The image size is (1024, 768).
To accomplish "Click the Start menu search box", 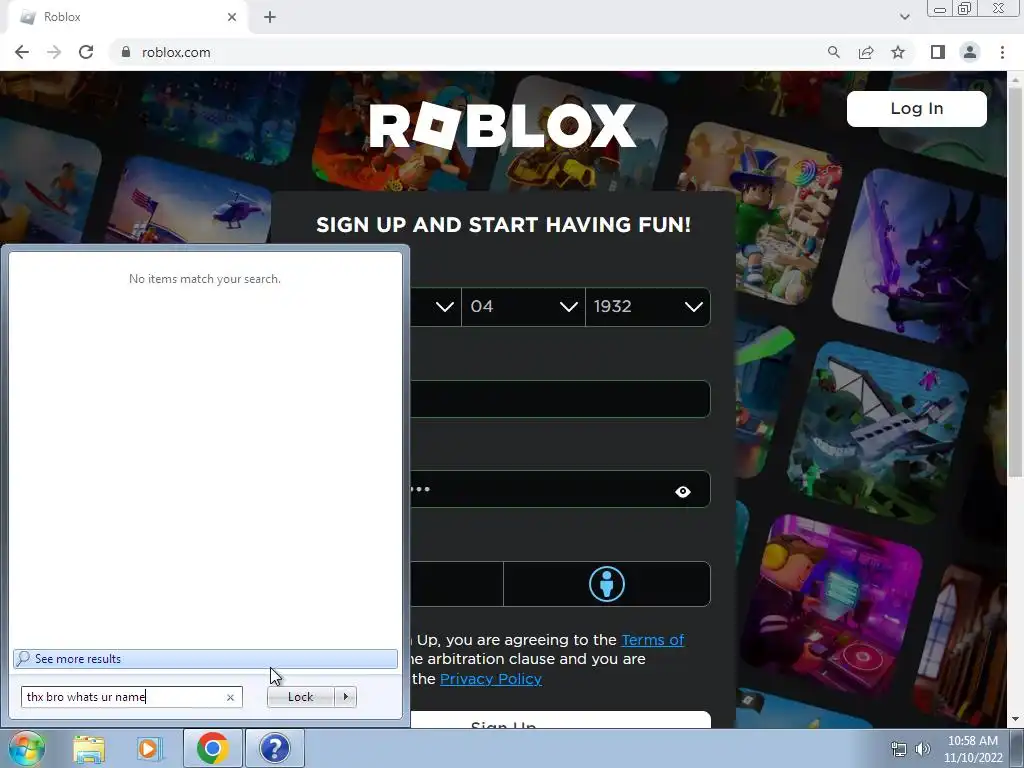I will pyautogui.click(x=124, y=697).
